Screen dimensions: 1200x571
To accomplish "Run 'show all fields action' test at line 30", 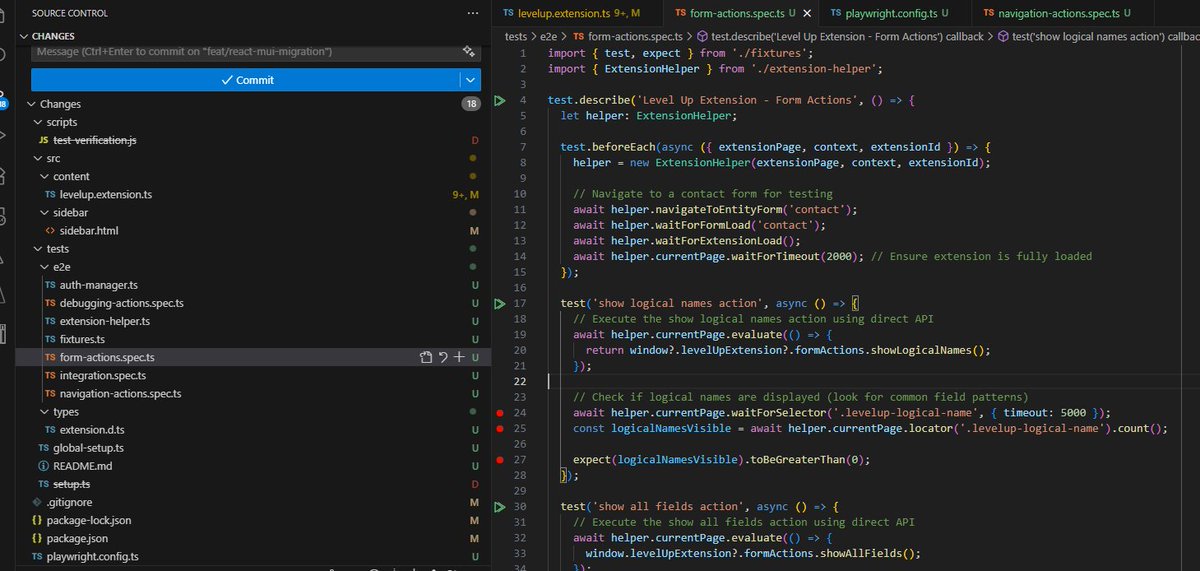I will click(500, 507).
